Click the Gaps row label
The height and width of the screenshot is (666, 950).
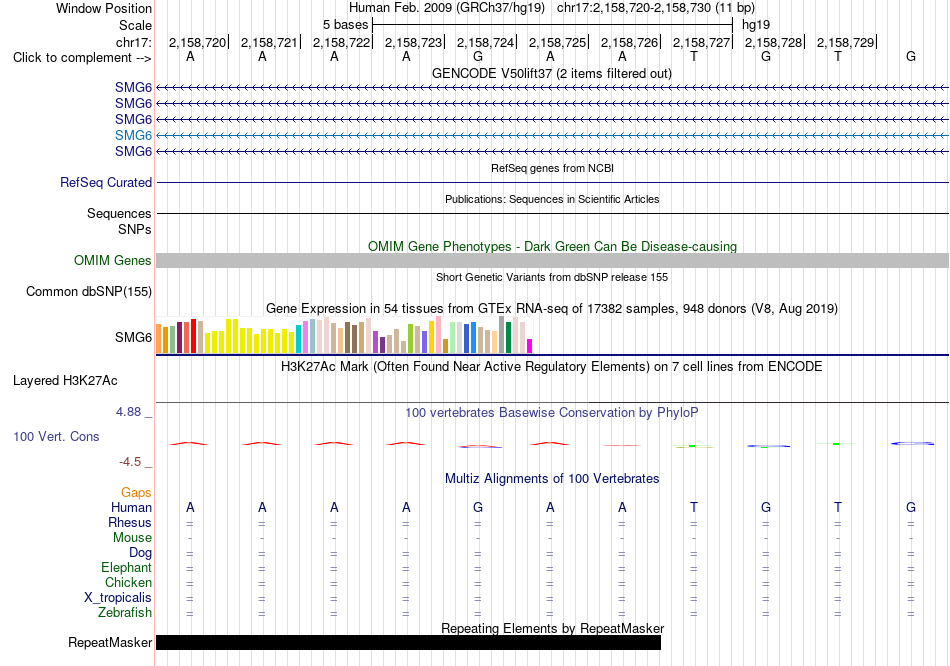136,493
